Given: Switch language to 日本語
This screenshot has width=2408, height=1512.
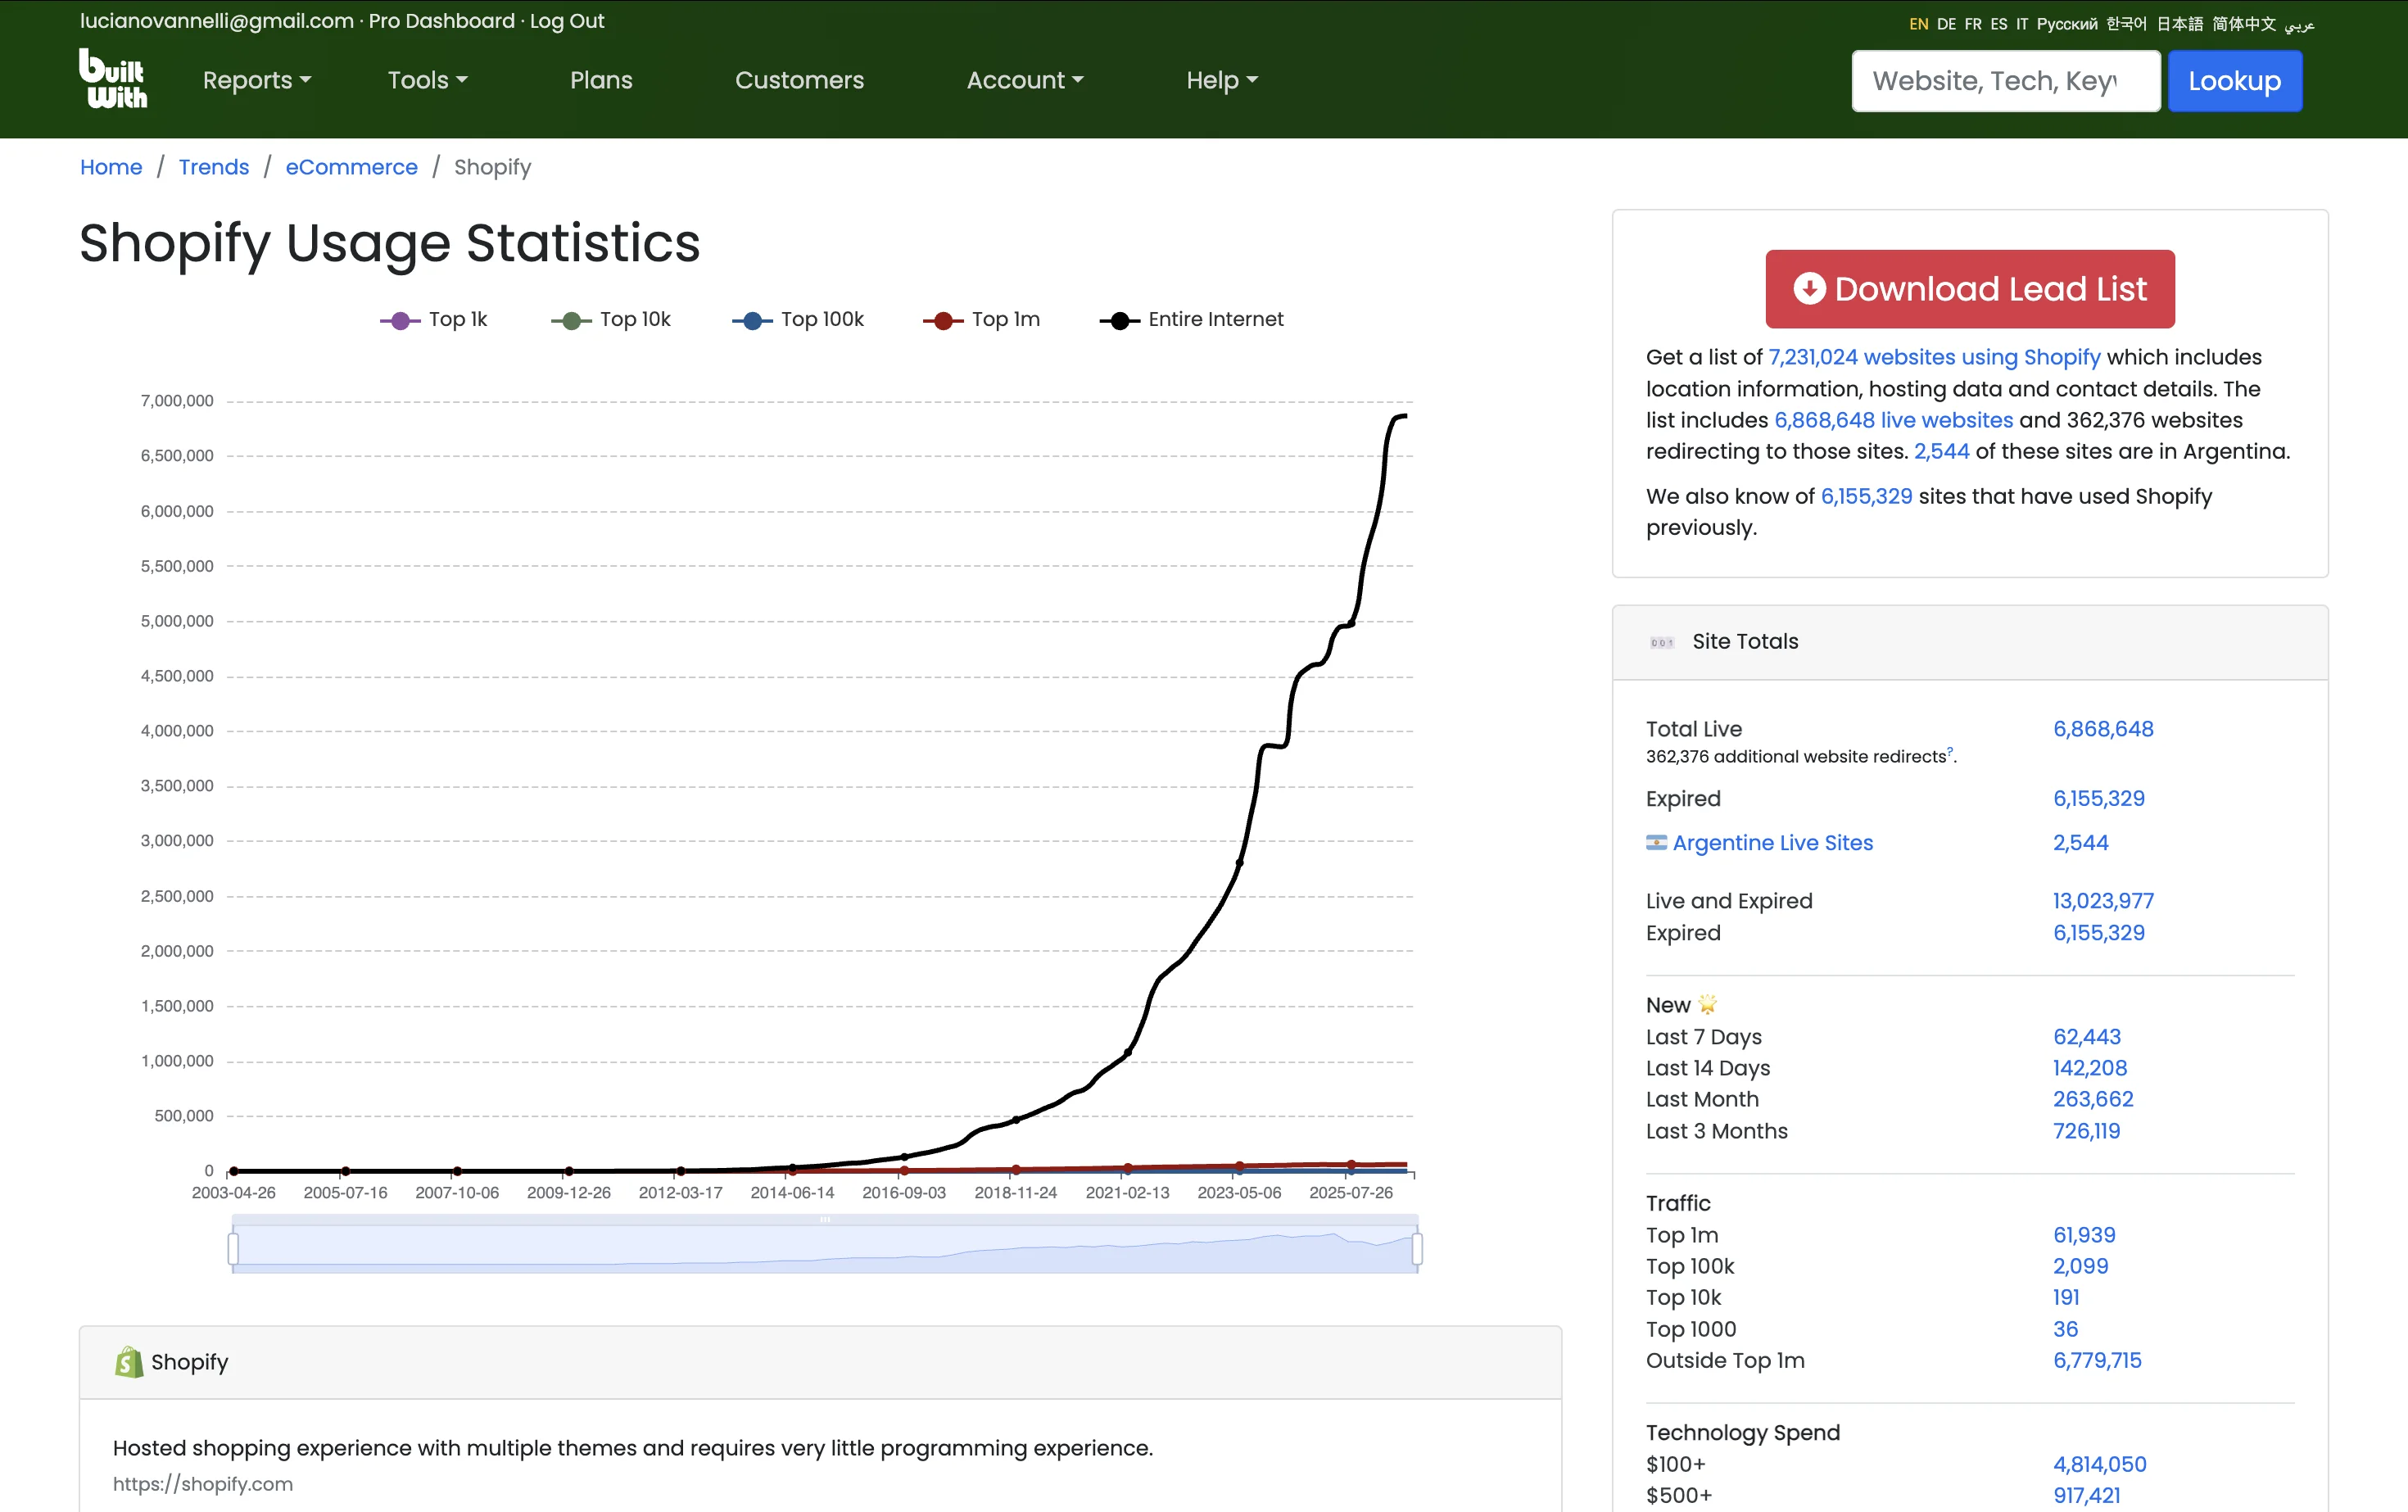Looking at the screenshot, I should click(2180, 24).
